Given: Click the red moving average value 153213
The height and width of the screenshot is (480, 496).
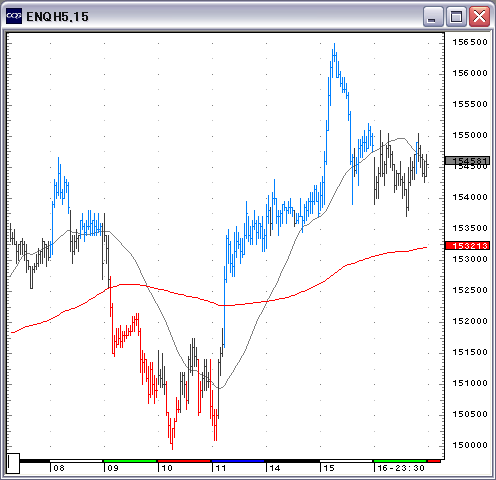Looking at the screenshot, I should pos(467,246).
